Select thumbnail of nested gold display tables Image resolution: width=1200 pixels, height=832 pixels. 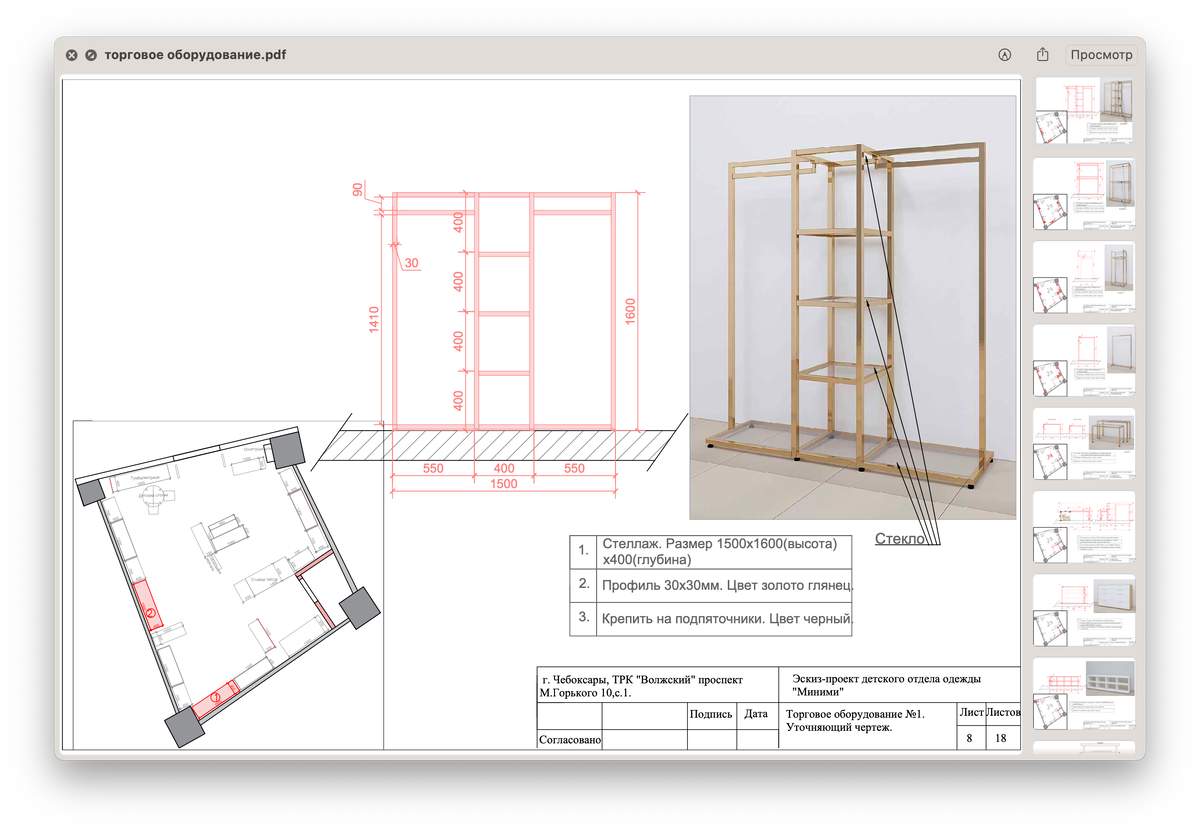pos(1085,444)
